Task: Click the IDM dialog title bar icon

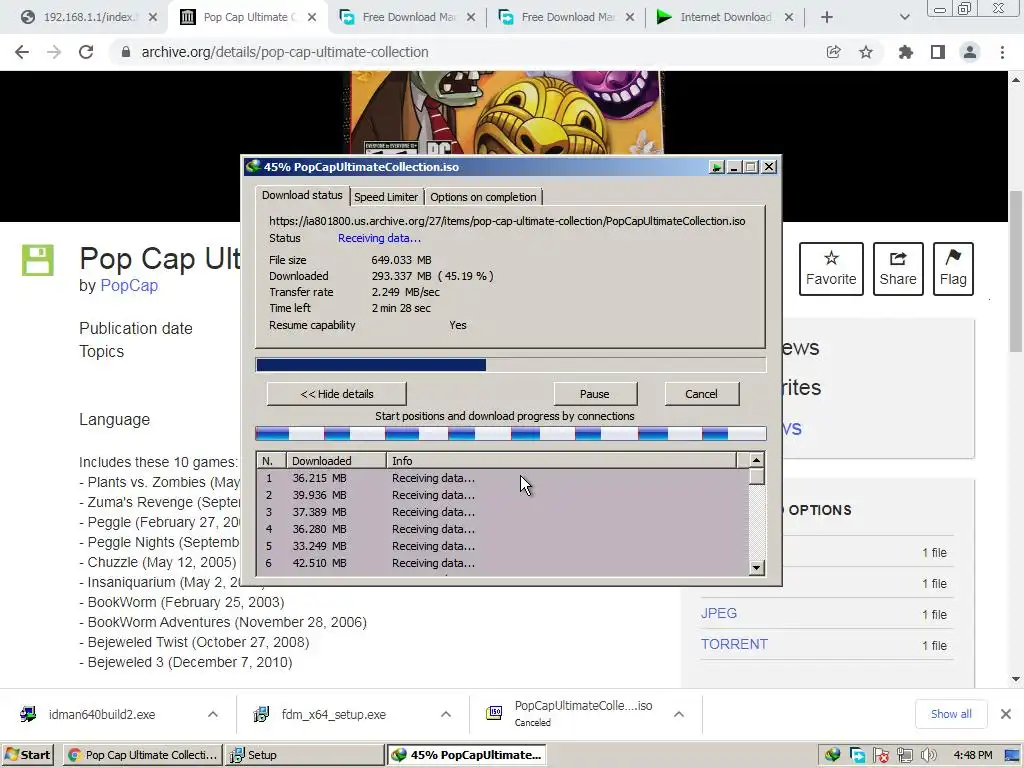Action: click(253, 167)
